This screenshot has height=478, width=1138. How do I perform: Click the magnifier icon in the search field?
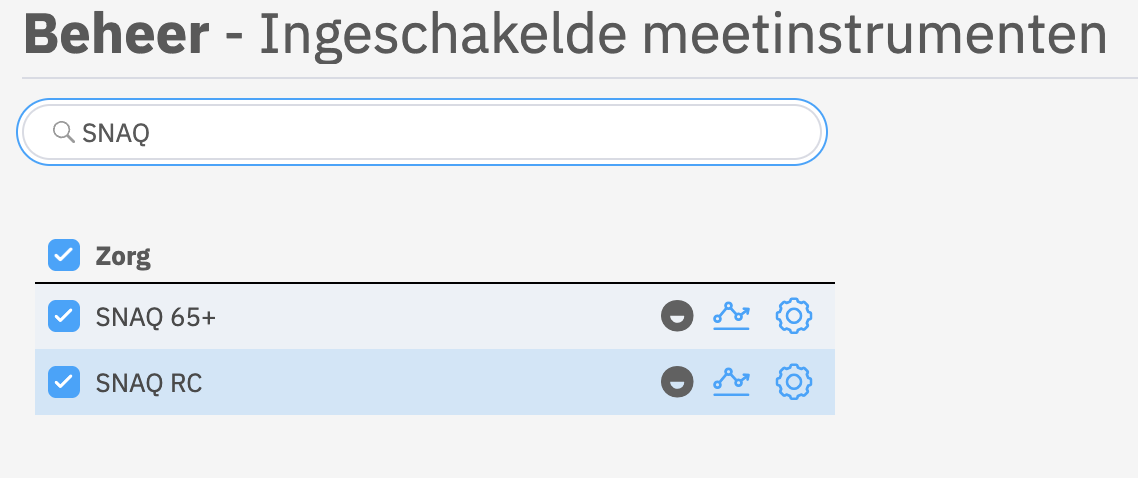(x=63, y=132)
